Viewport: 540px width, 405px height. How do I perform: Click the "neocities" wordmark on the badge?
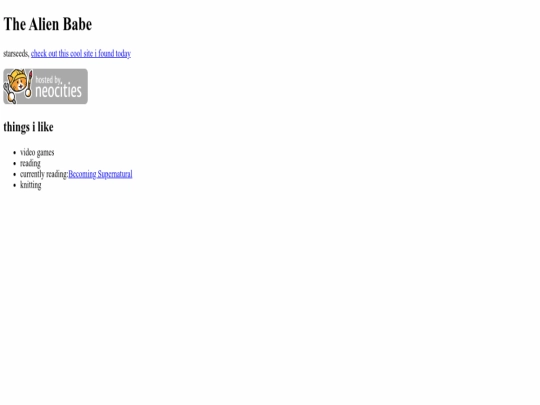pyautogui.click(x=59, y=91)
